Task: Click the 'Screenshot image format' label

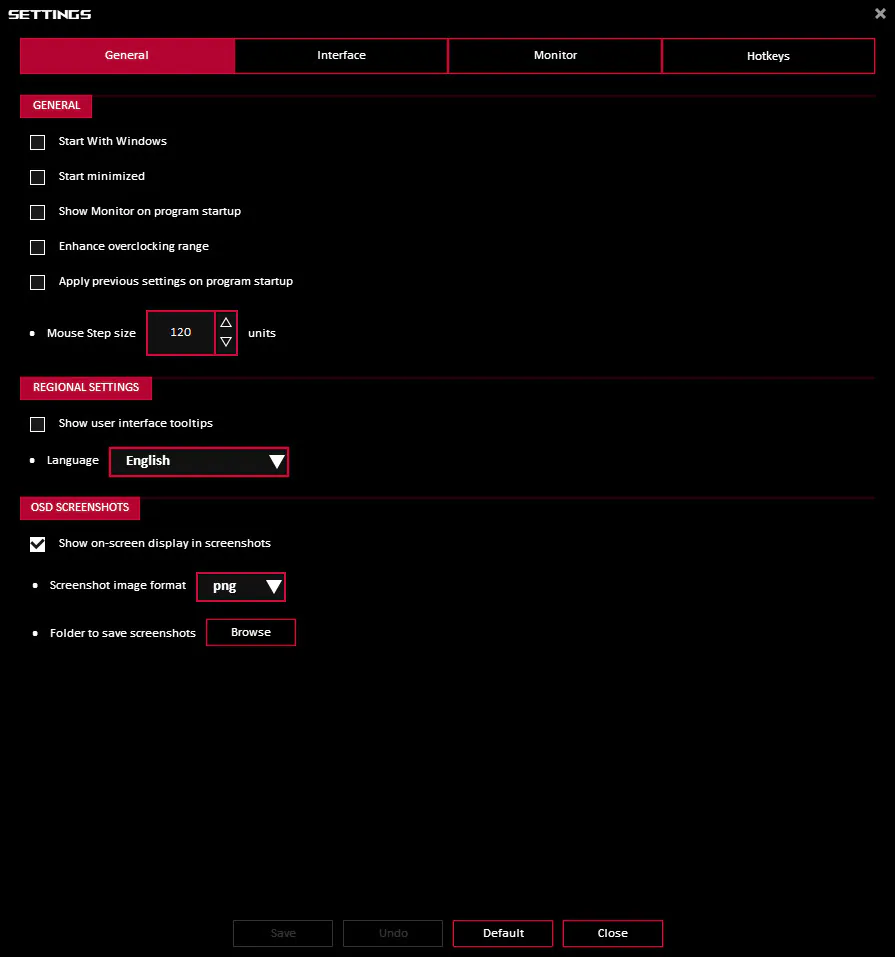Action: click(x=118, y=585)
